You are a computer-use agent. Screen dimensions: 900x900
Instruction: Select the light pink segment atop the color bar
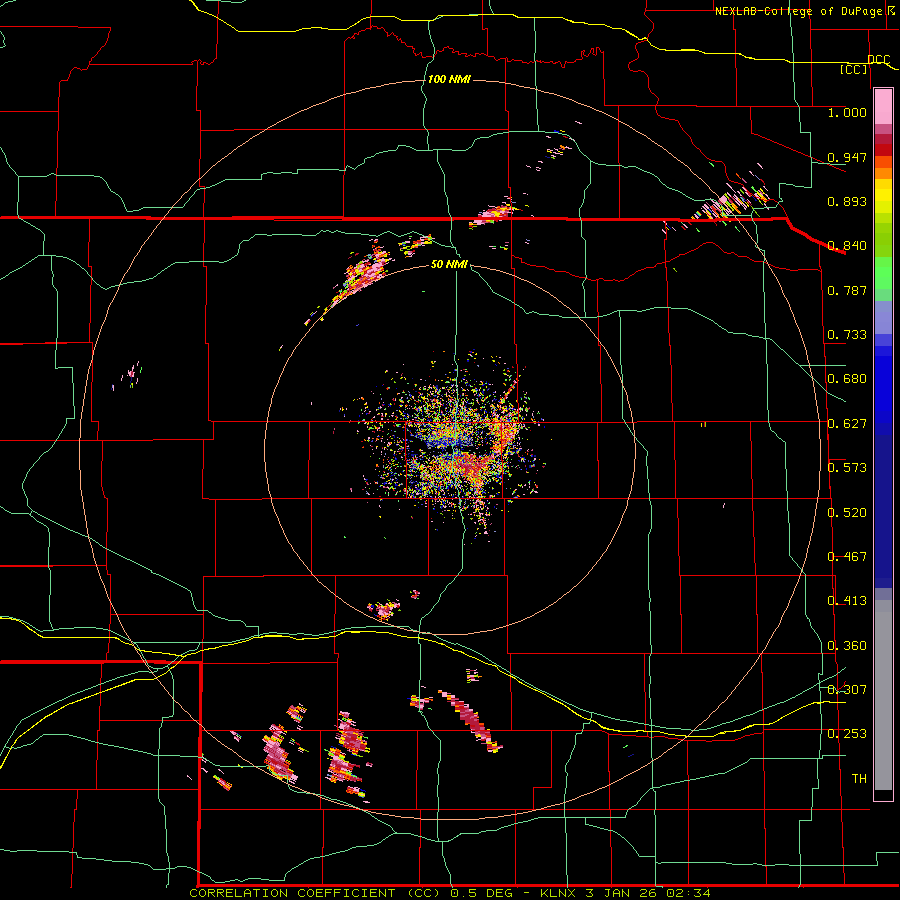(x=883, y=107)
